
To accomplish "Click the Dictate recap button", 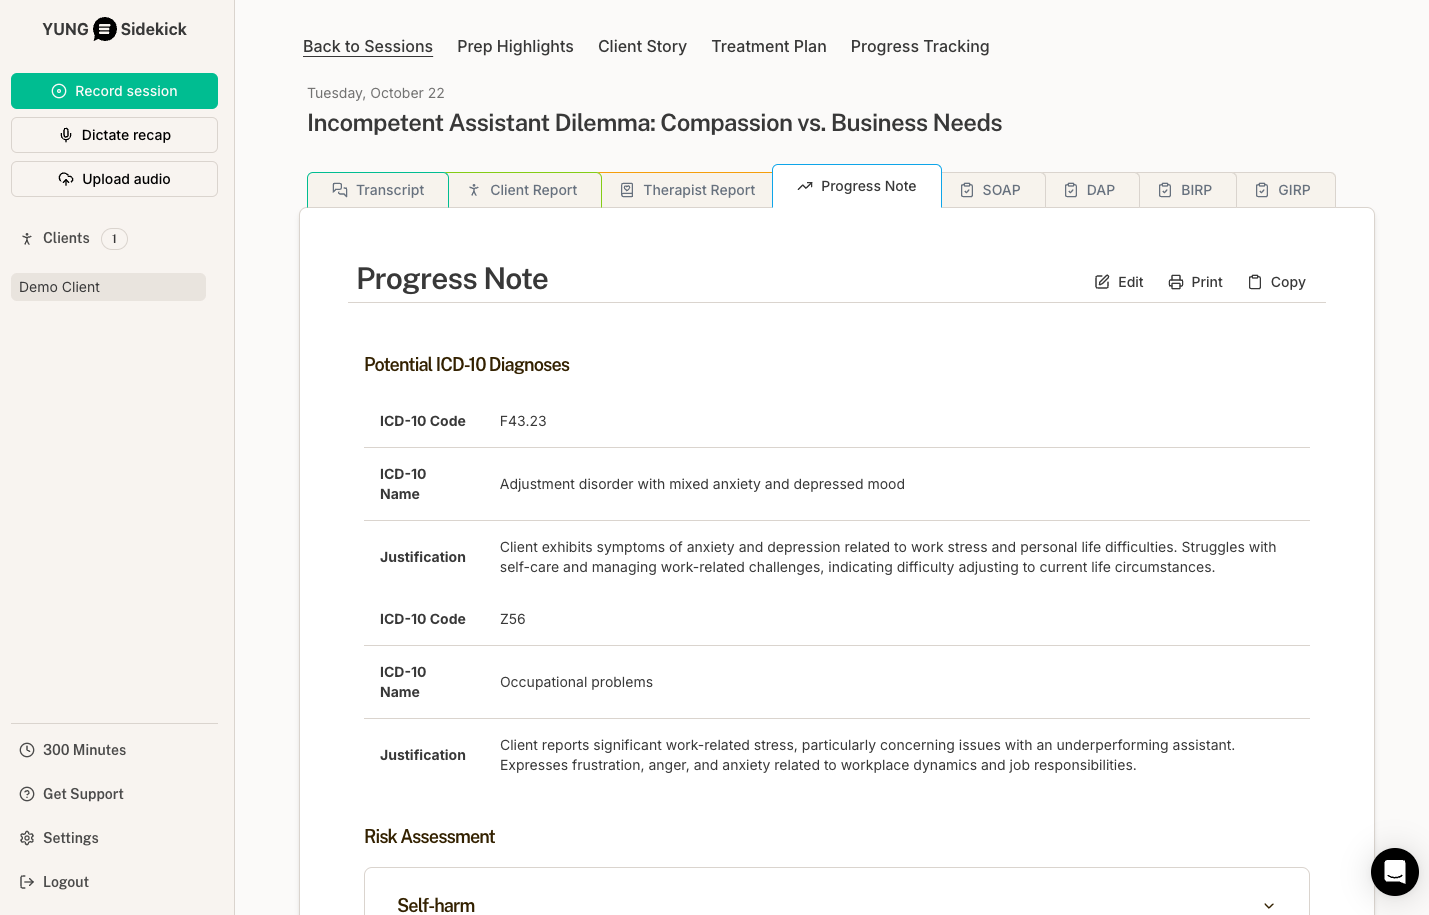I will point(114,135).
